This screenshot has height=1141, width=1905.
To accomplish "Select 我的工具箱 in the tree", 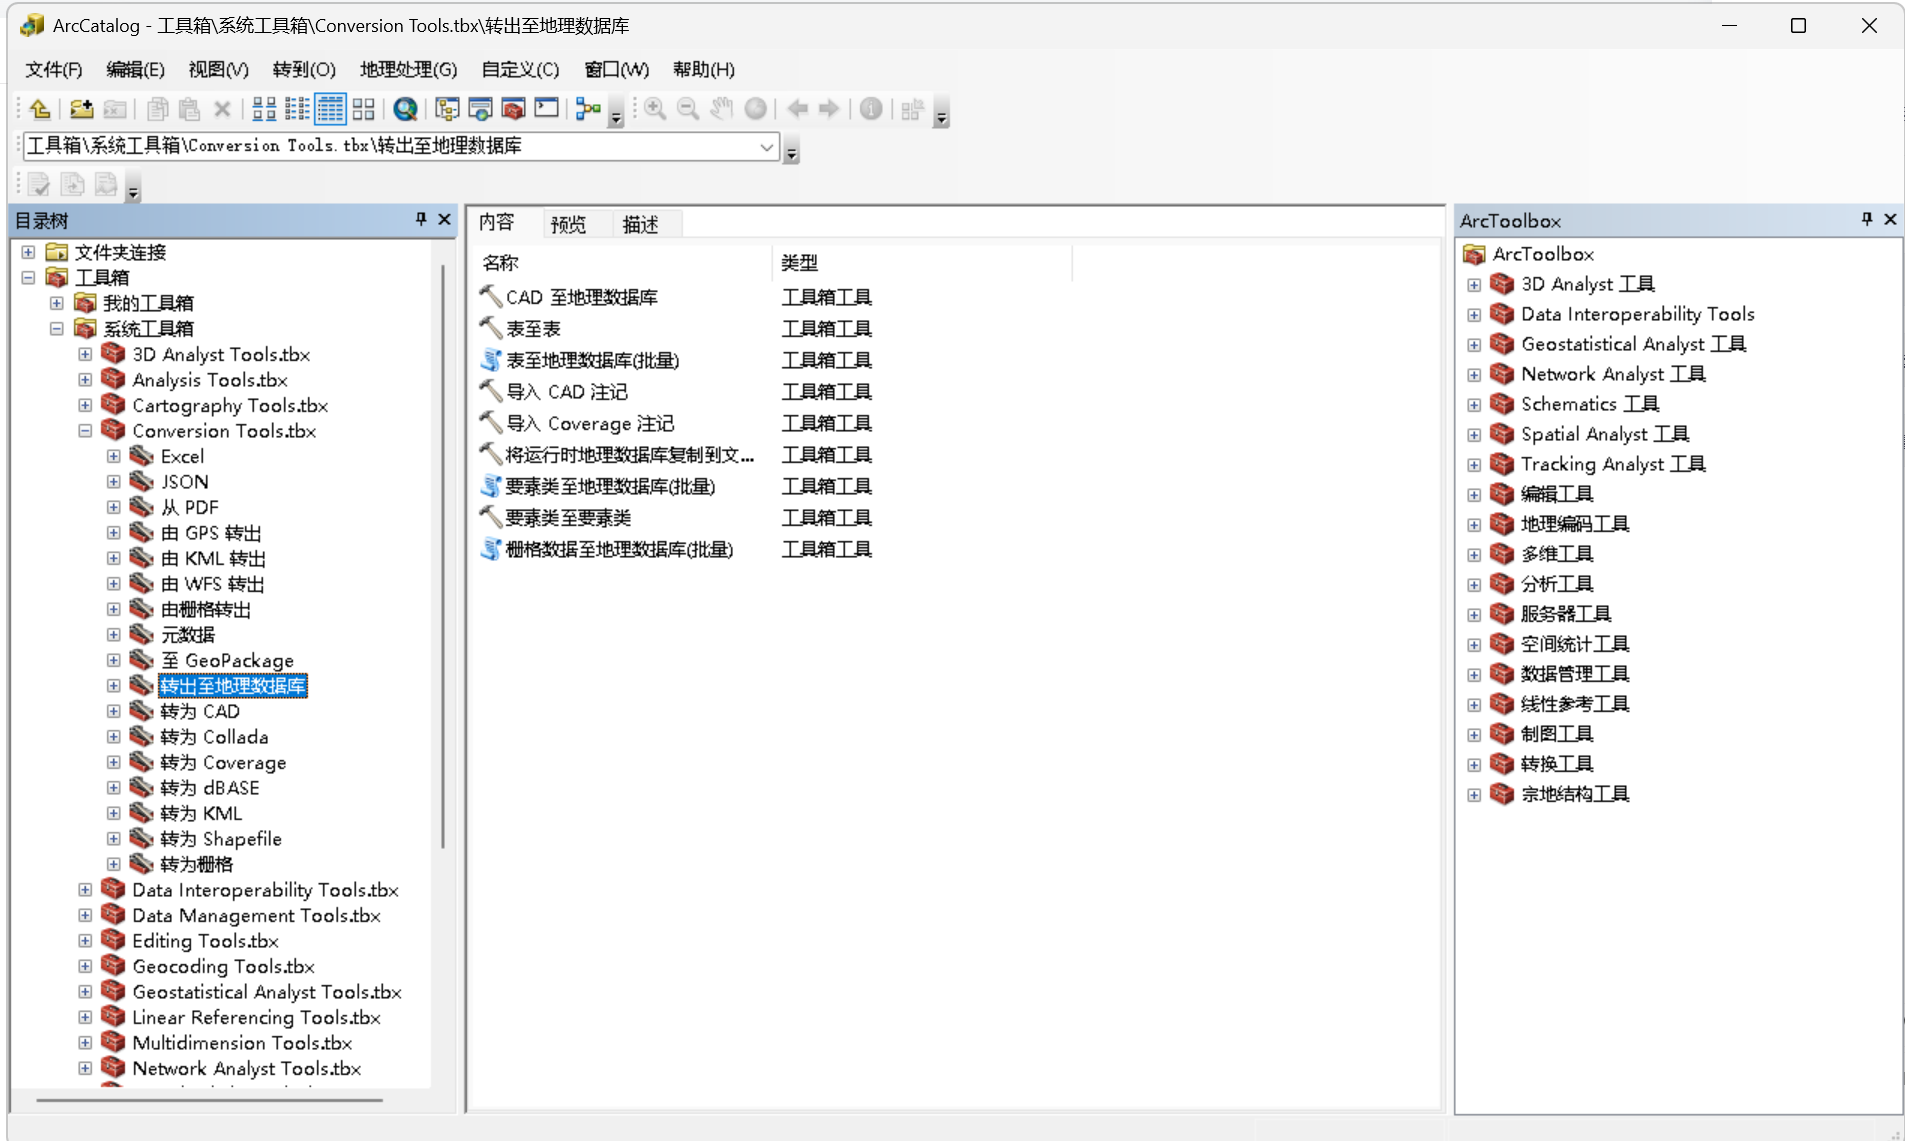I will pos(148,303).
